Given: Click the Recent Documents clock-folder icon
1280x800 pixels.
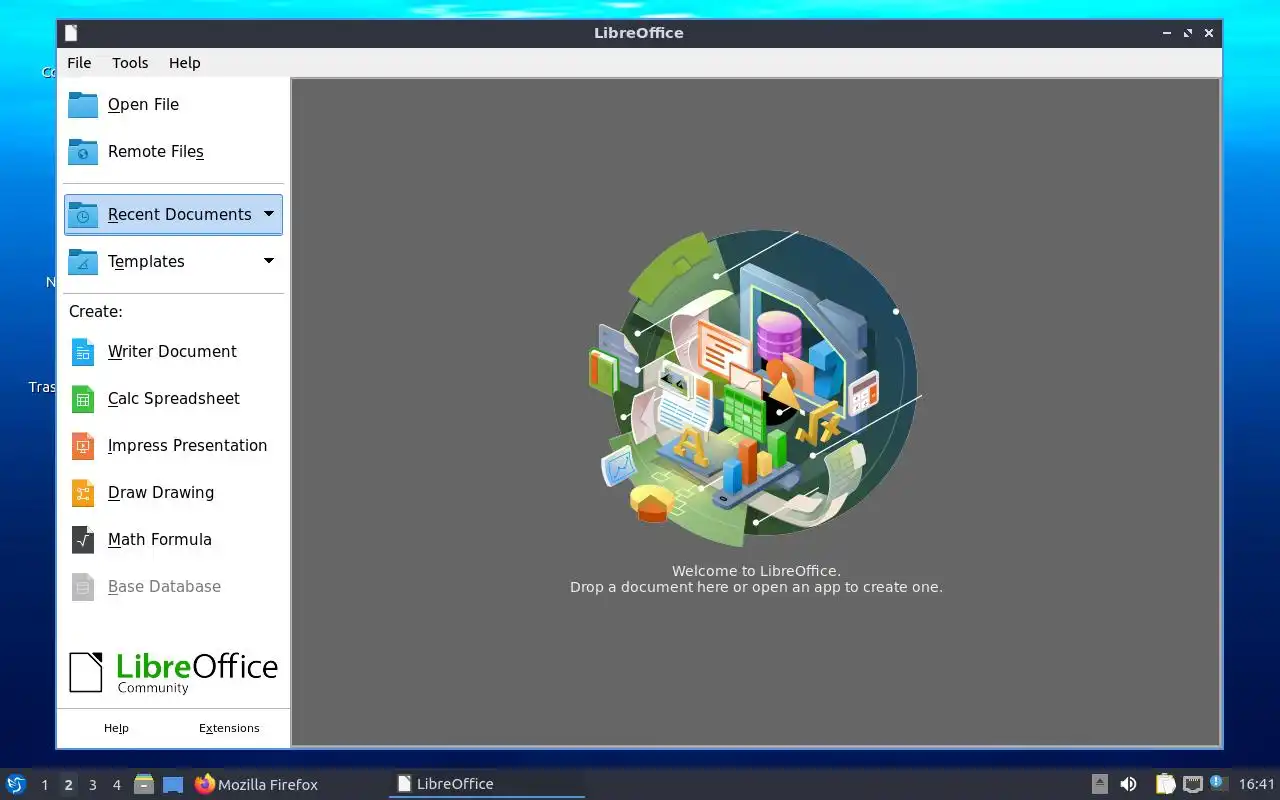Looking at the screenshot, I should click(x=83, y=214).
